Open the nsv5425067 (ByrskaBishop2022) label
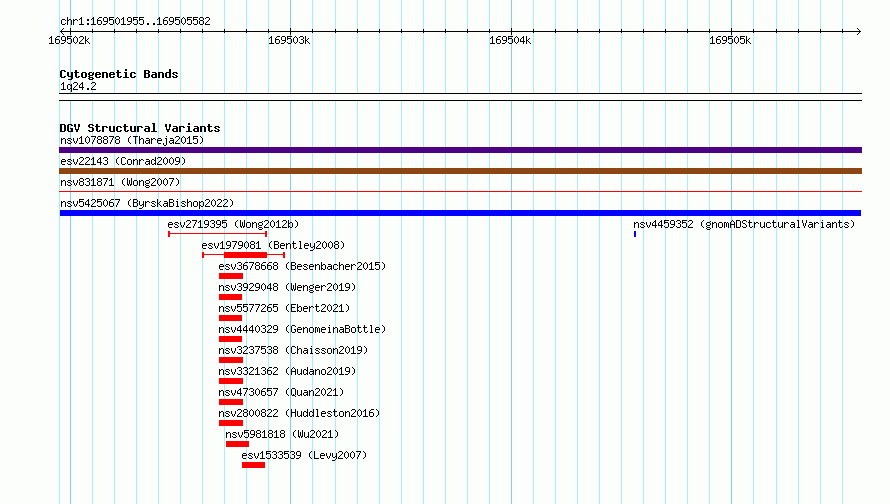Image resolution: width=890 pixels, height=504 pixels. tap(147, 203)
